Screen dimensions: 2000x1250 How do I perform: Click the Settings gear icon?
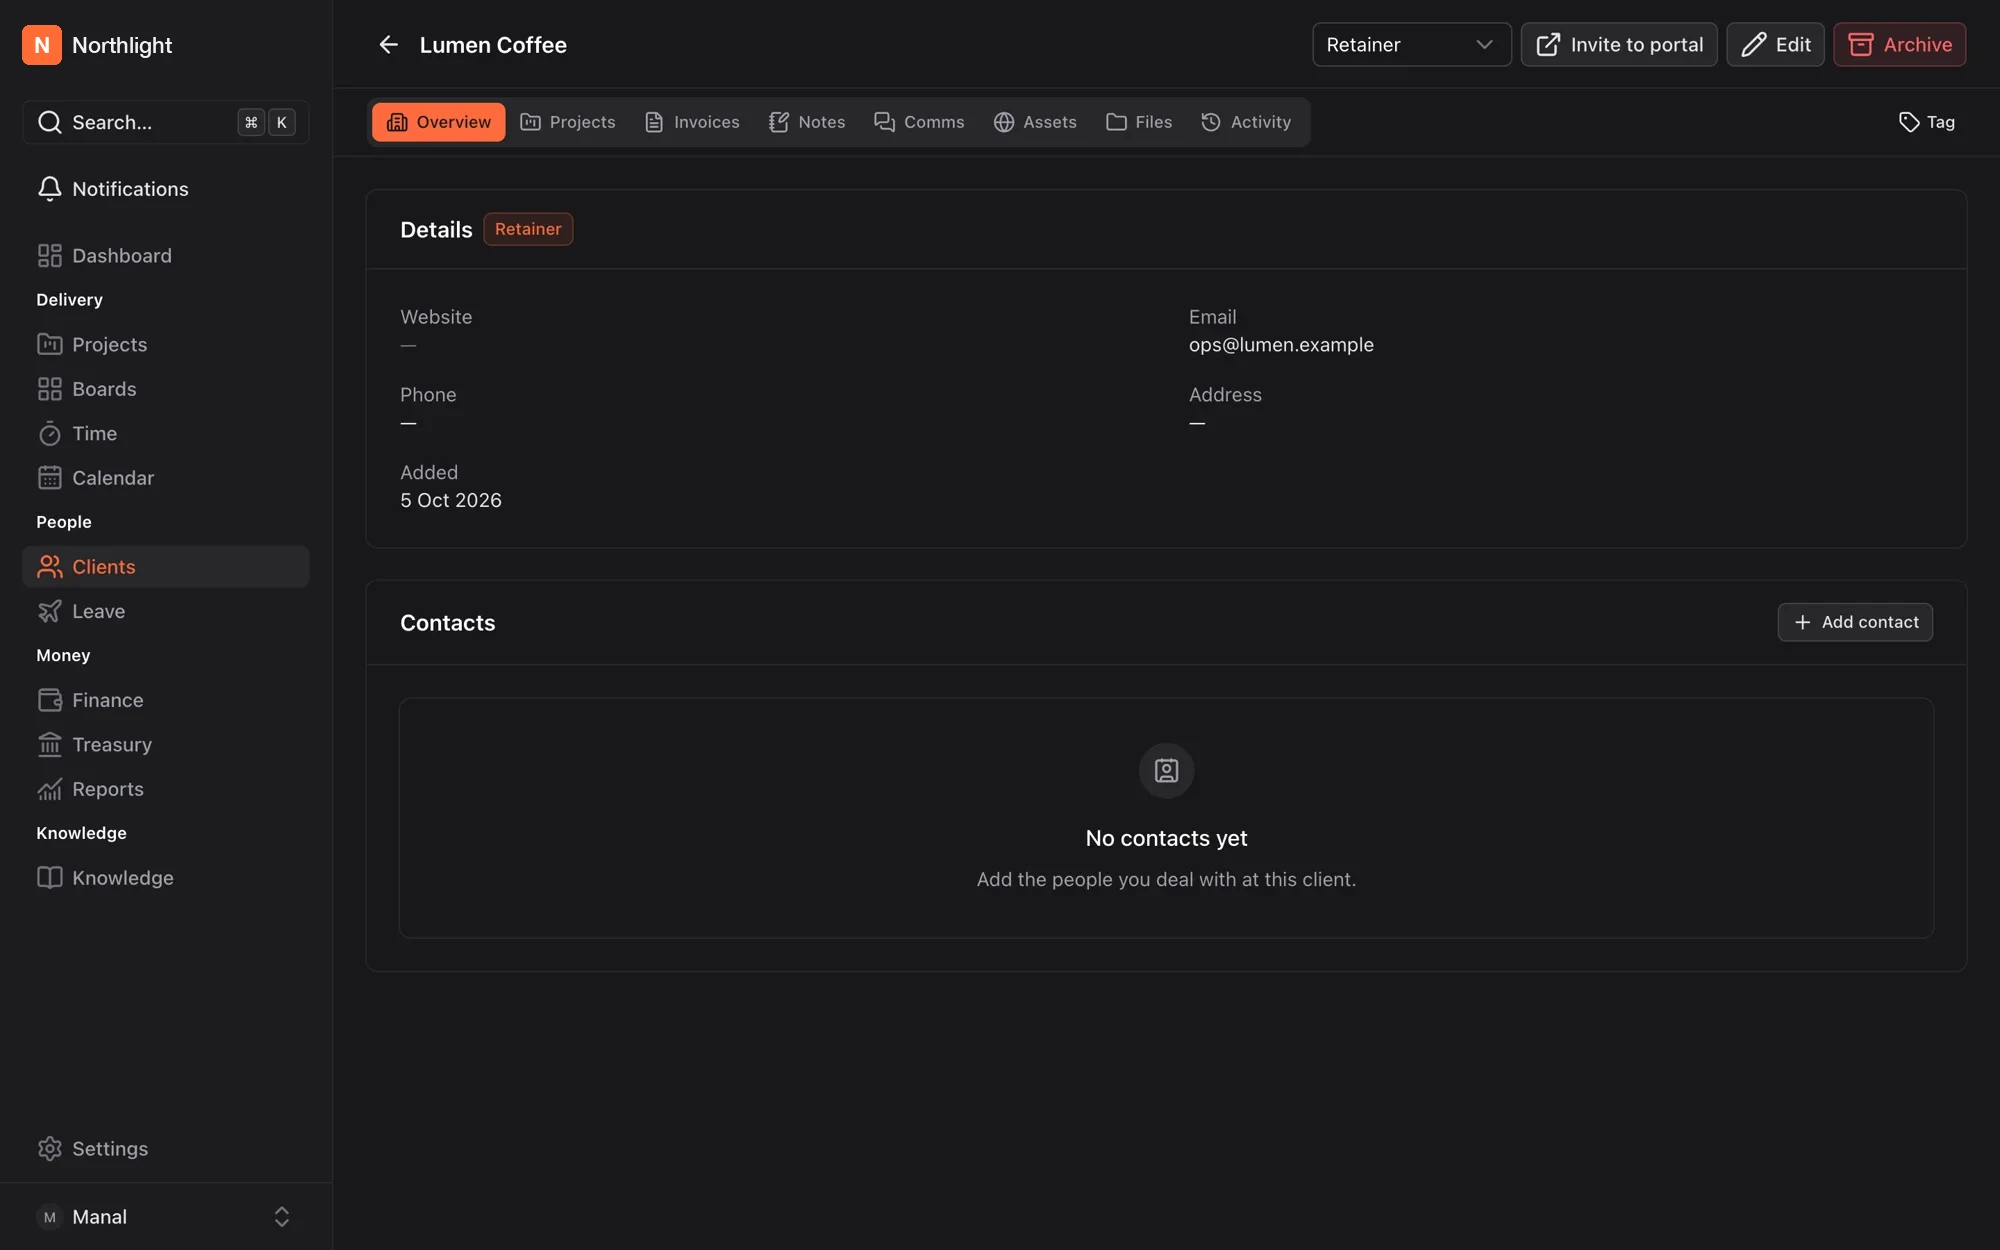[x=50, y=1149]
